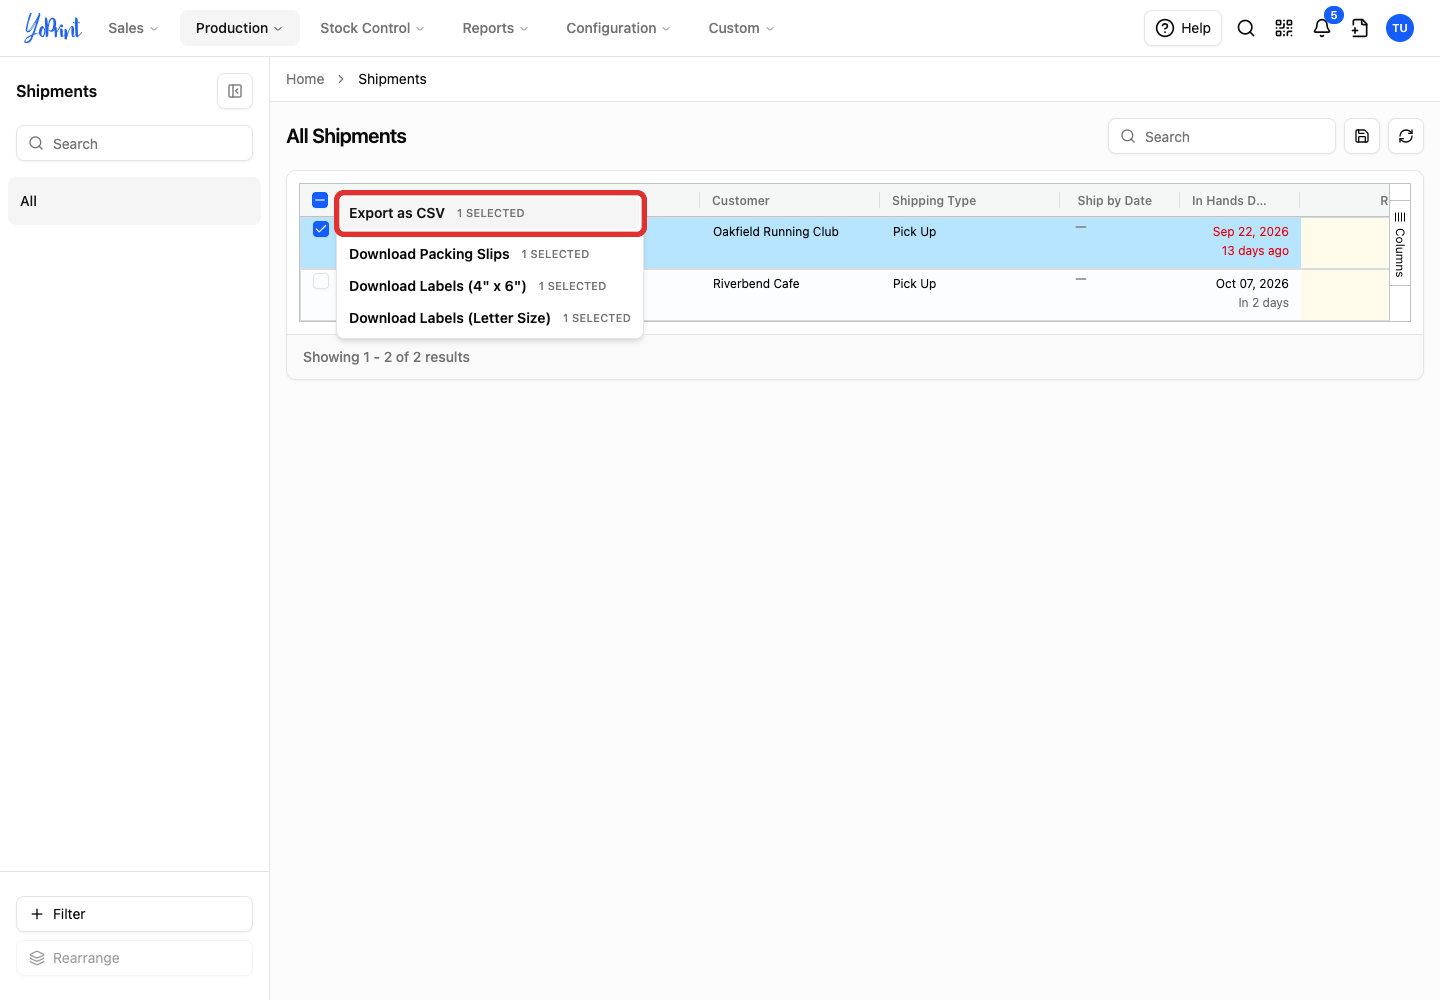The height and width of the screenshot is (1000, 1440).
Task: Uncheck the Oakfield Running Club row
Action: [321, 229]
